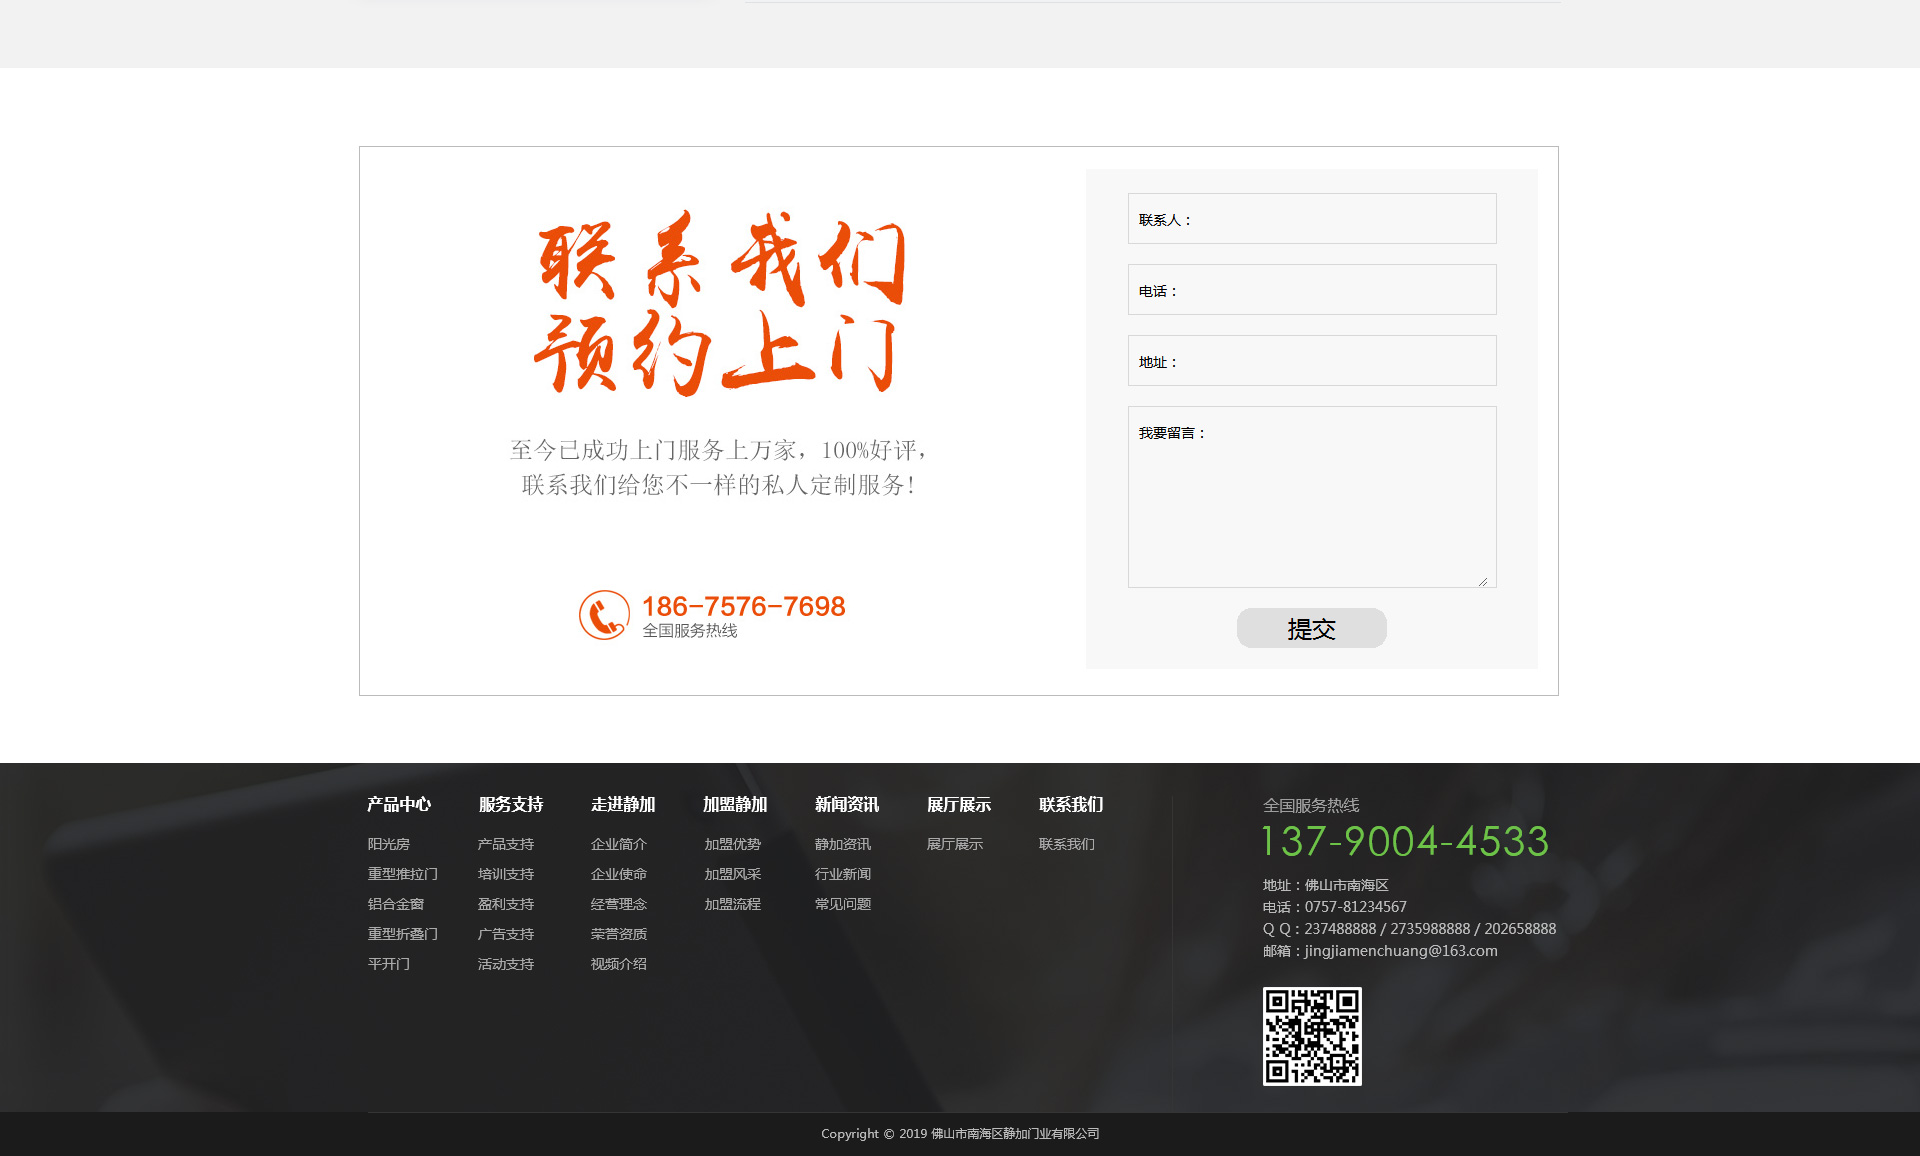The width and height of the screenshot is (1920, 1156).
Task: Click the orange phone hotline icon
Action: (604, 615)
